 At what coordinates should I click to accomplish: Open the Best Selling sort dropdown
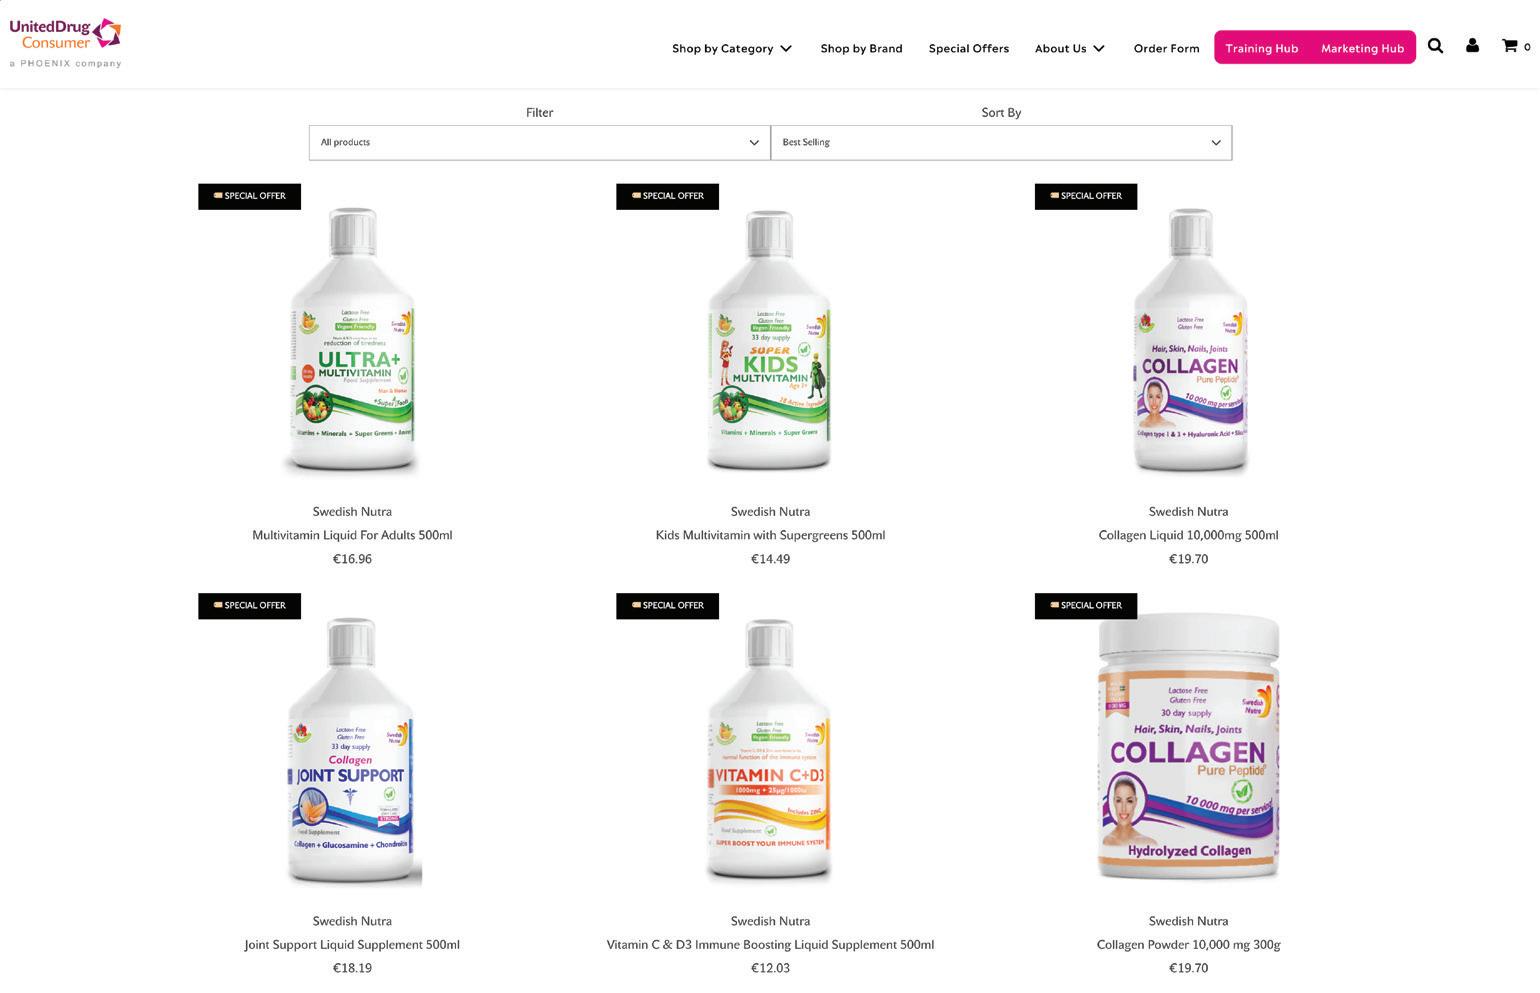point(1001,142)
